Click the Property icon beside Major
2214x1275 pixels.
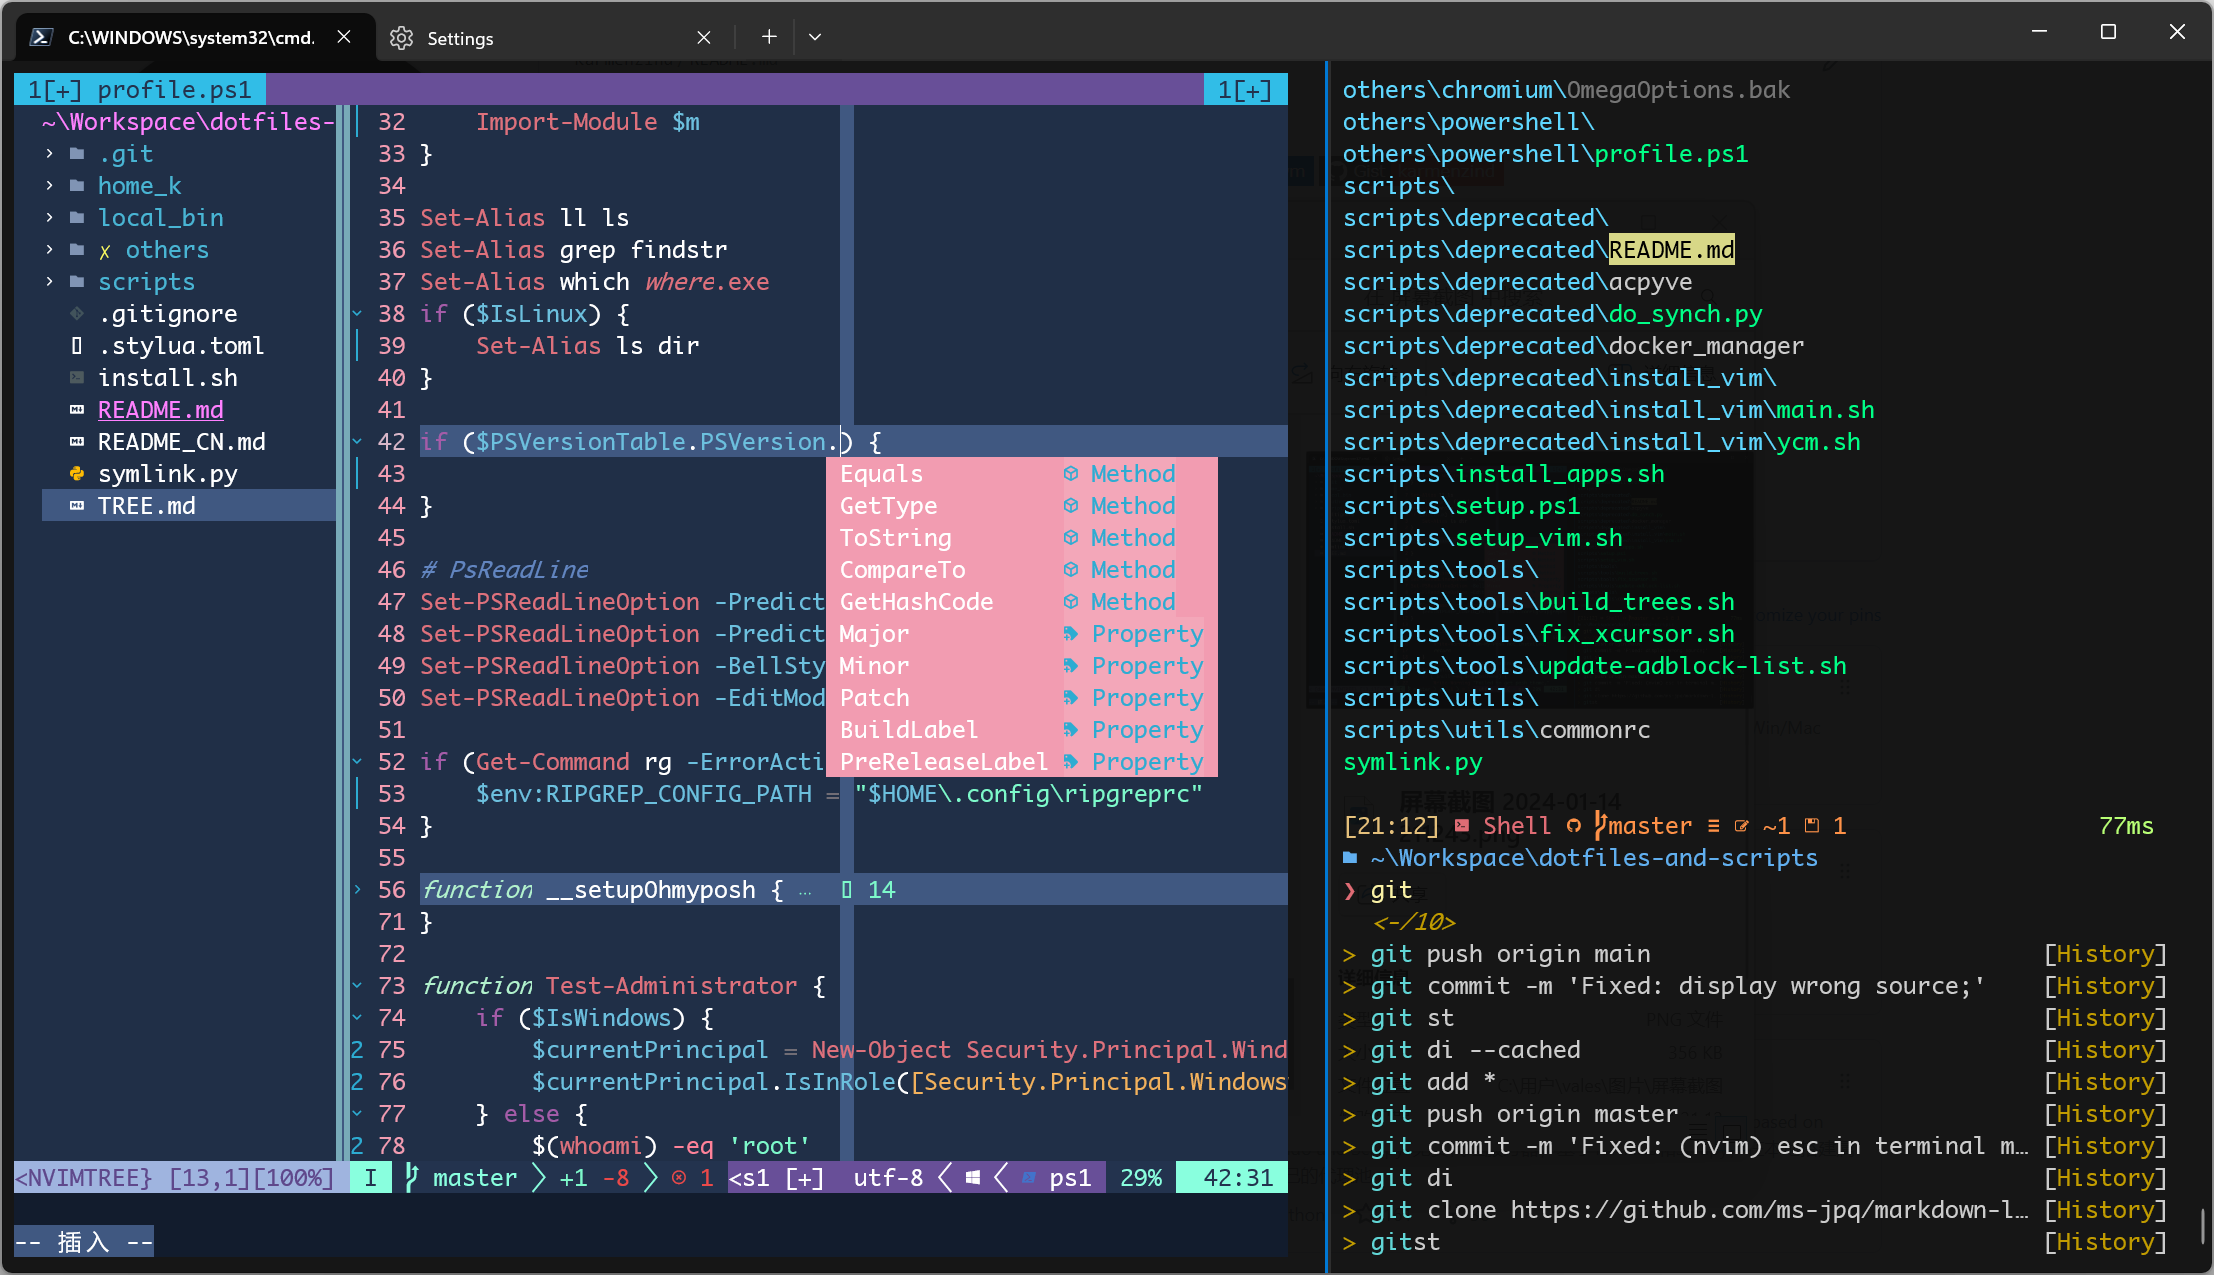(x=1071, y=634)
